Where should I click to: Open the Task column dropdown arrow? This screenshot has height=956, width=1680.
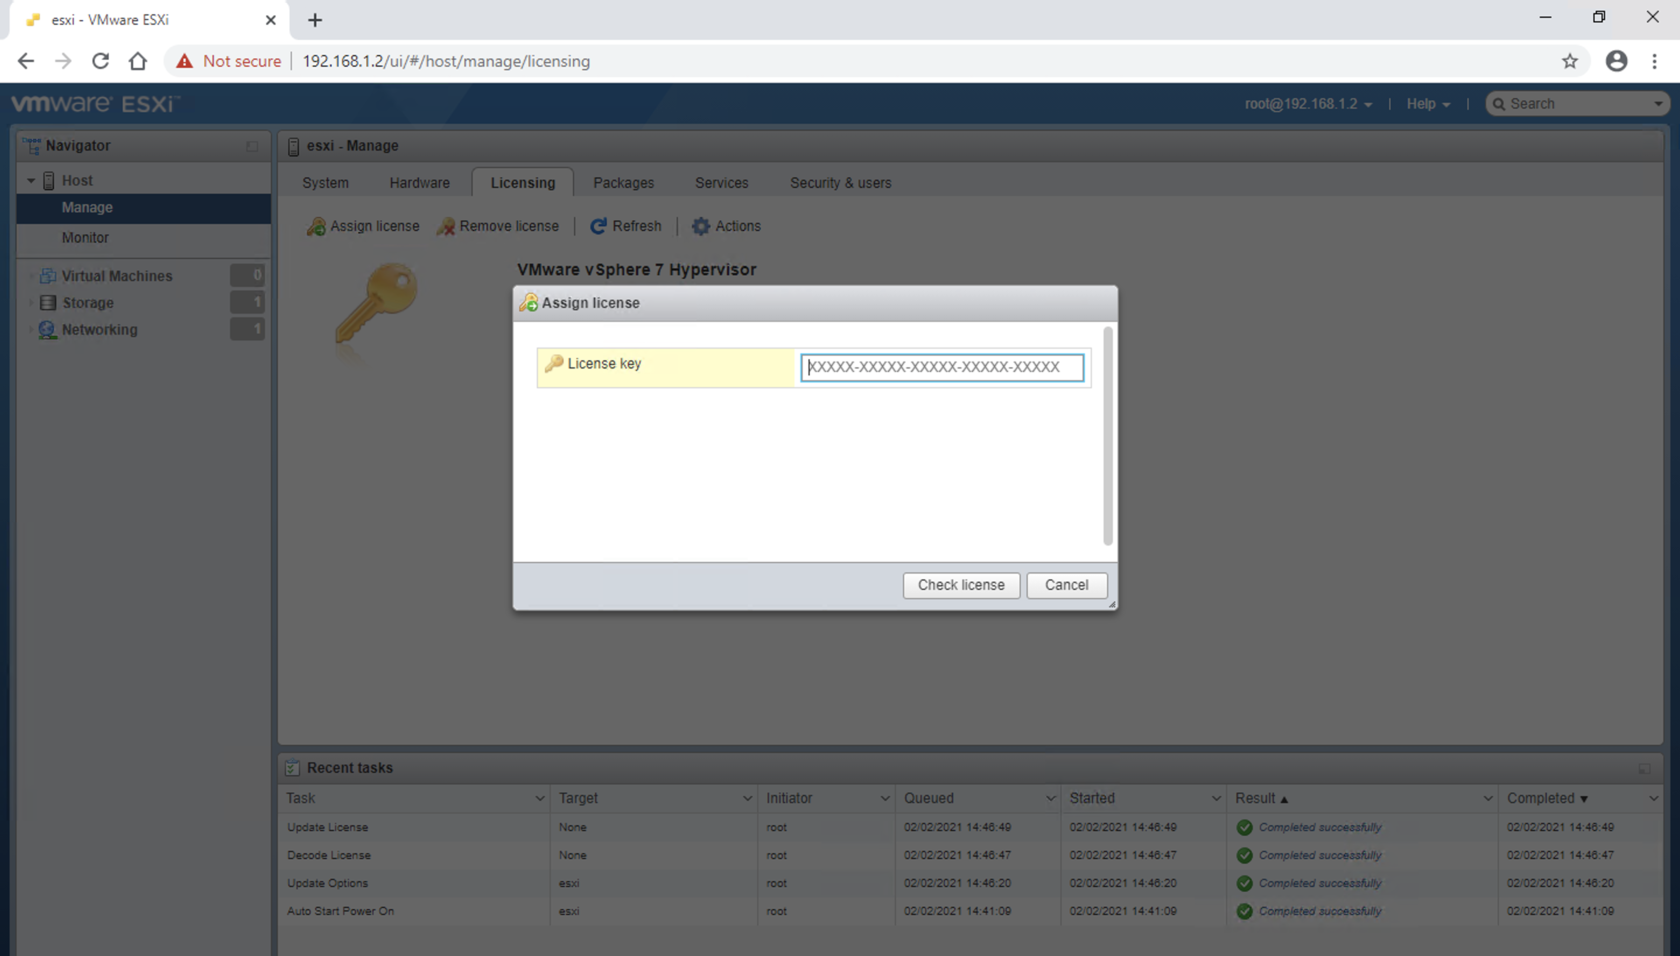[540, 798]
